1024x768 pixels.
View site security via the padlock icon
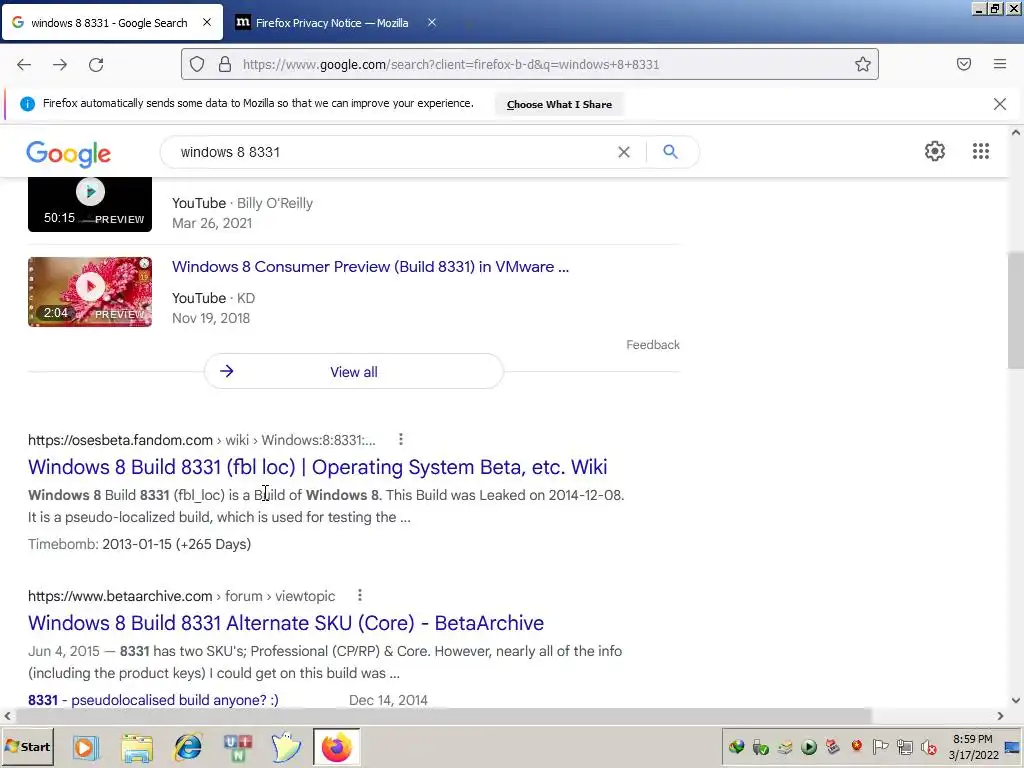(225, 64)
